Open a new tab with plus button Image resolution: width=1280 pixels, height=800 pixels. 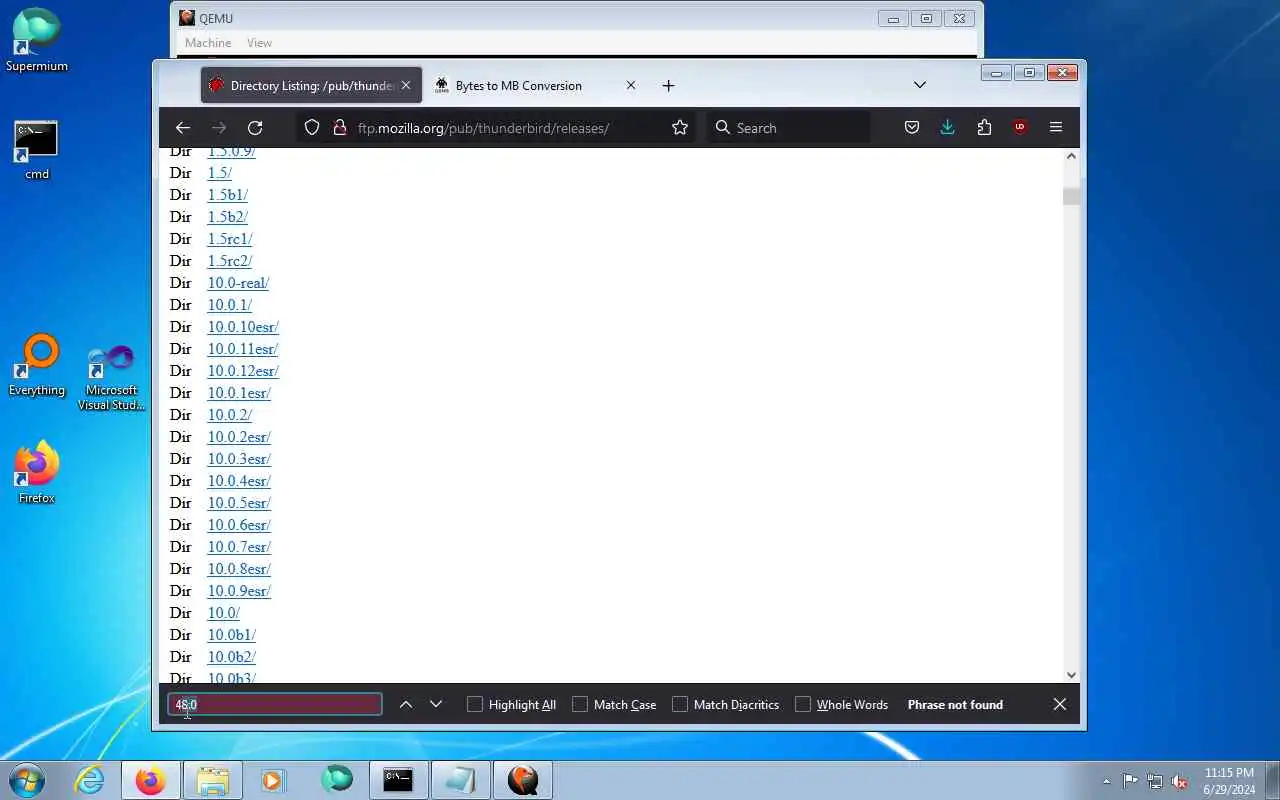click(x=668, y=86)
